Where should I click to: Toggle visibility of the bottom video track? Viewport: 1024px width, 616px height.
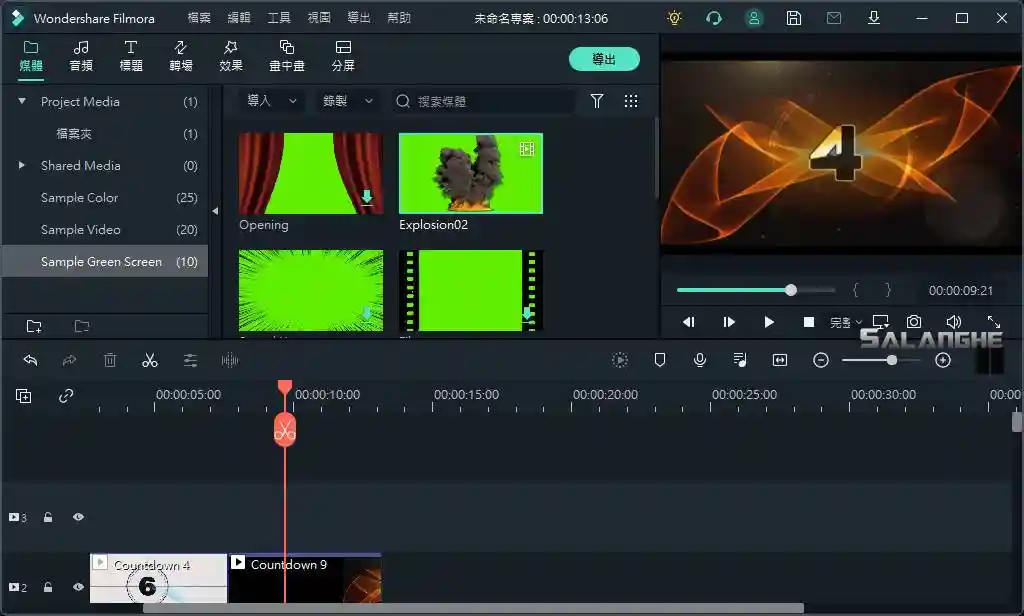point(78,589)
